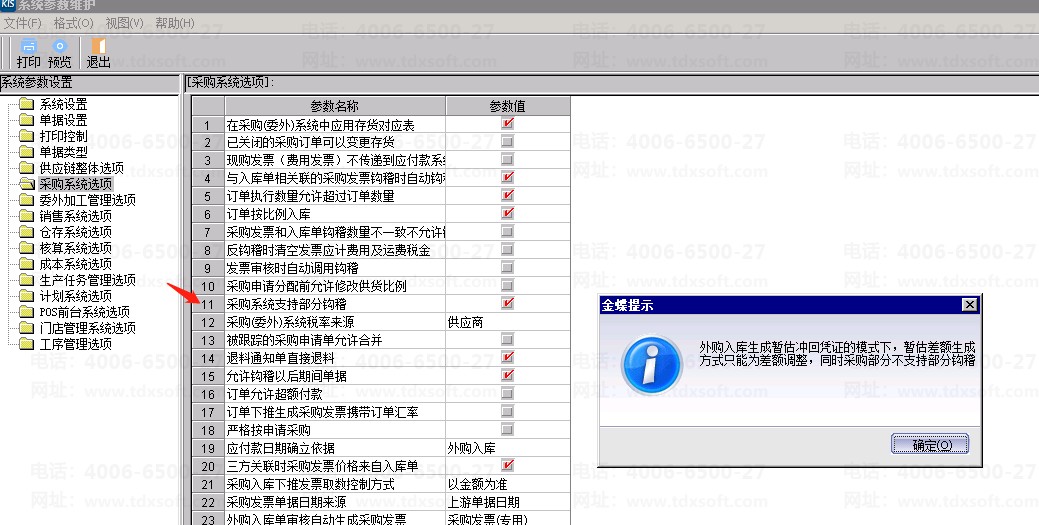Viewport: 1039px width, 525px height.
Task: Click the 预览 (preview) toolbar icon
Action: [x=60, y=46]
